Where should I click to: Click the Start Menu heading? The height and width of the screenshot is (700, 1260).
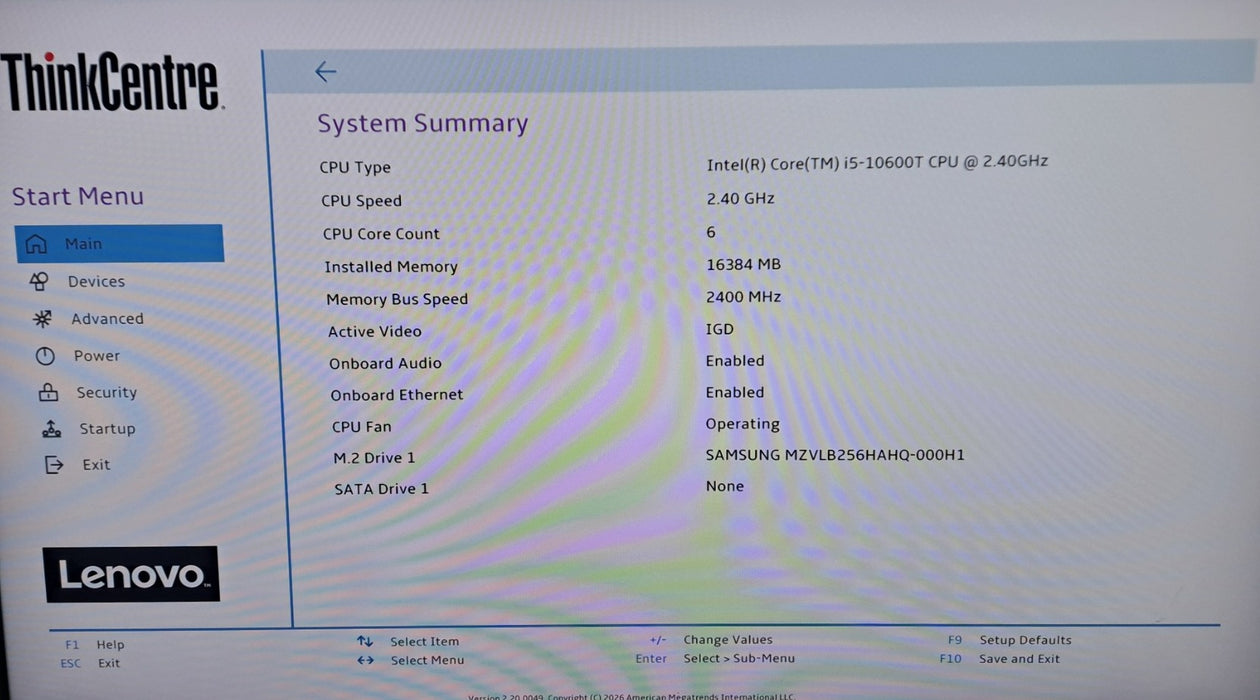click(78, 196)
